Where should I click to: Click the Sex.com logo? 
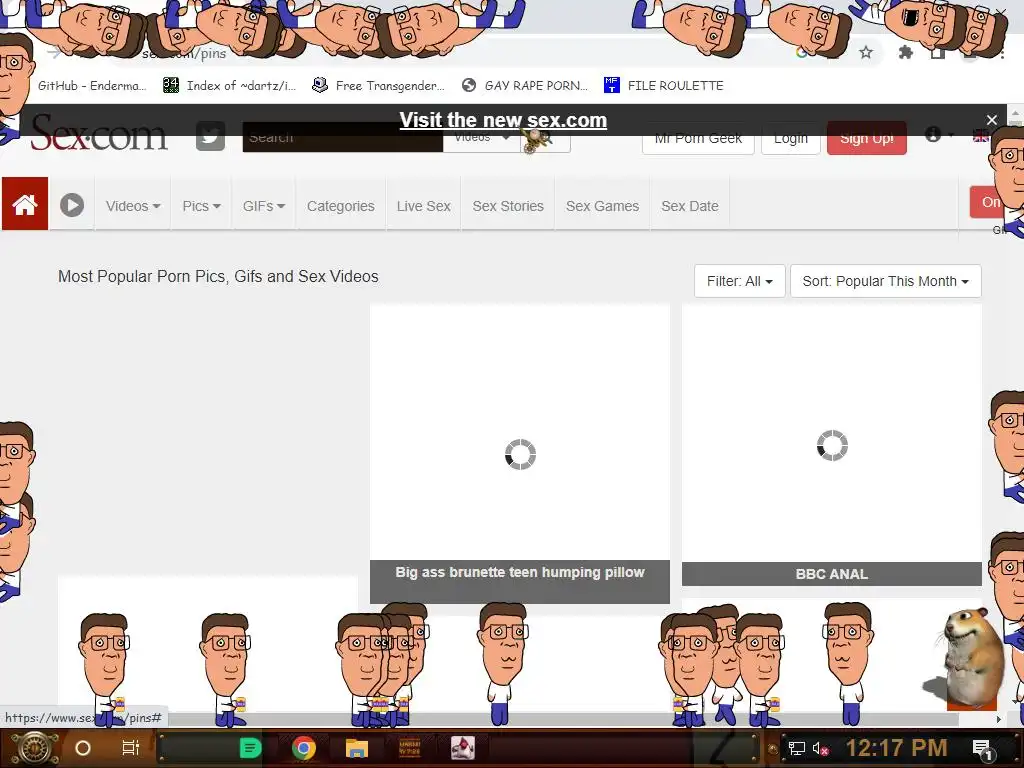(x=99, y=133)
